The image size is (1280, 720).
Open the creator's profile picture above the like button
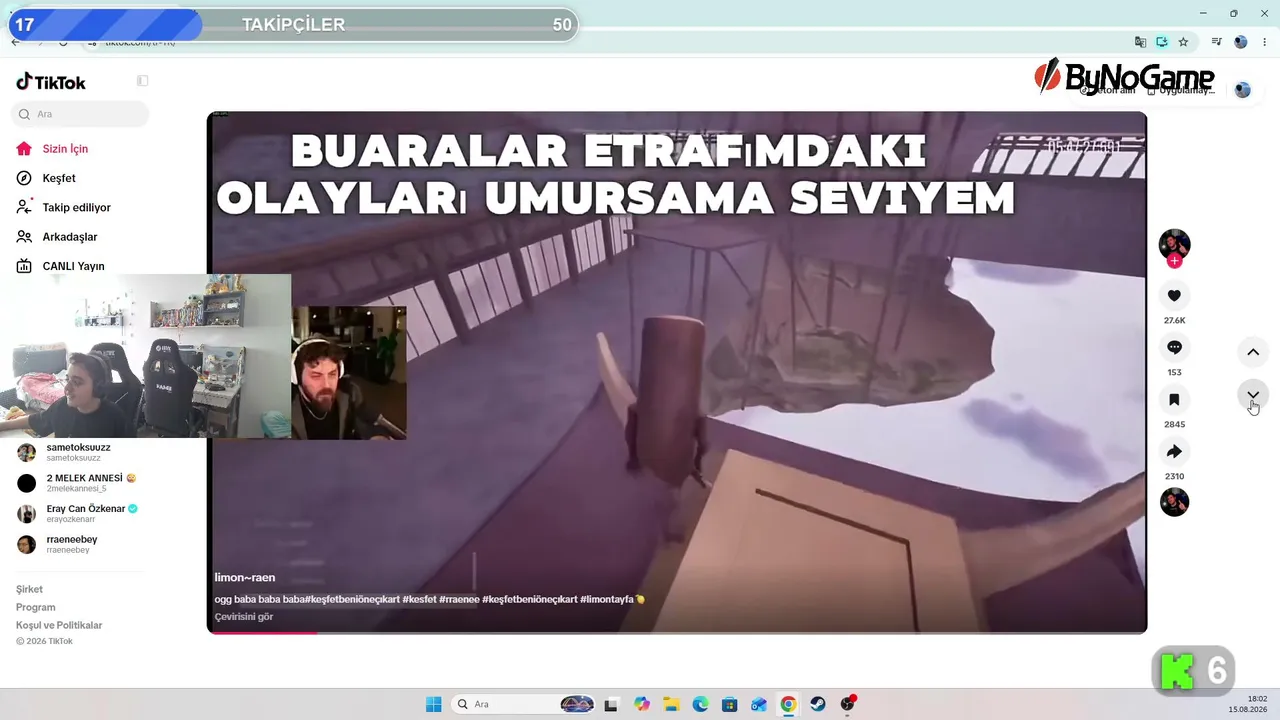coord(1174,244)
